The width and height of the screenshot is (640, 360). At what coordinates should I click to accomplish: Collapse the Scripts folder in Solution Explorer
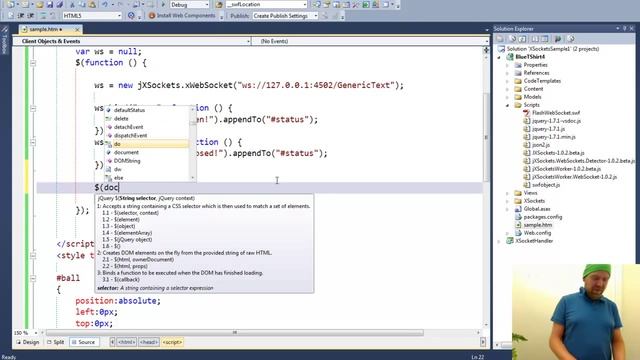(x=508, y=105)
